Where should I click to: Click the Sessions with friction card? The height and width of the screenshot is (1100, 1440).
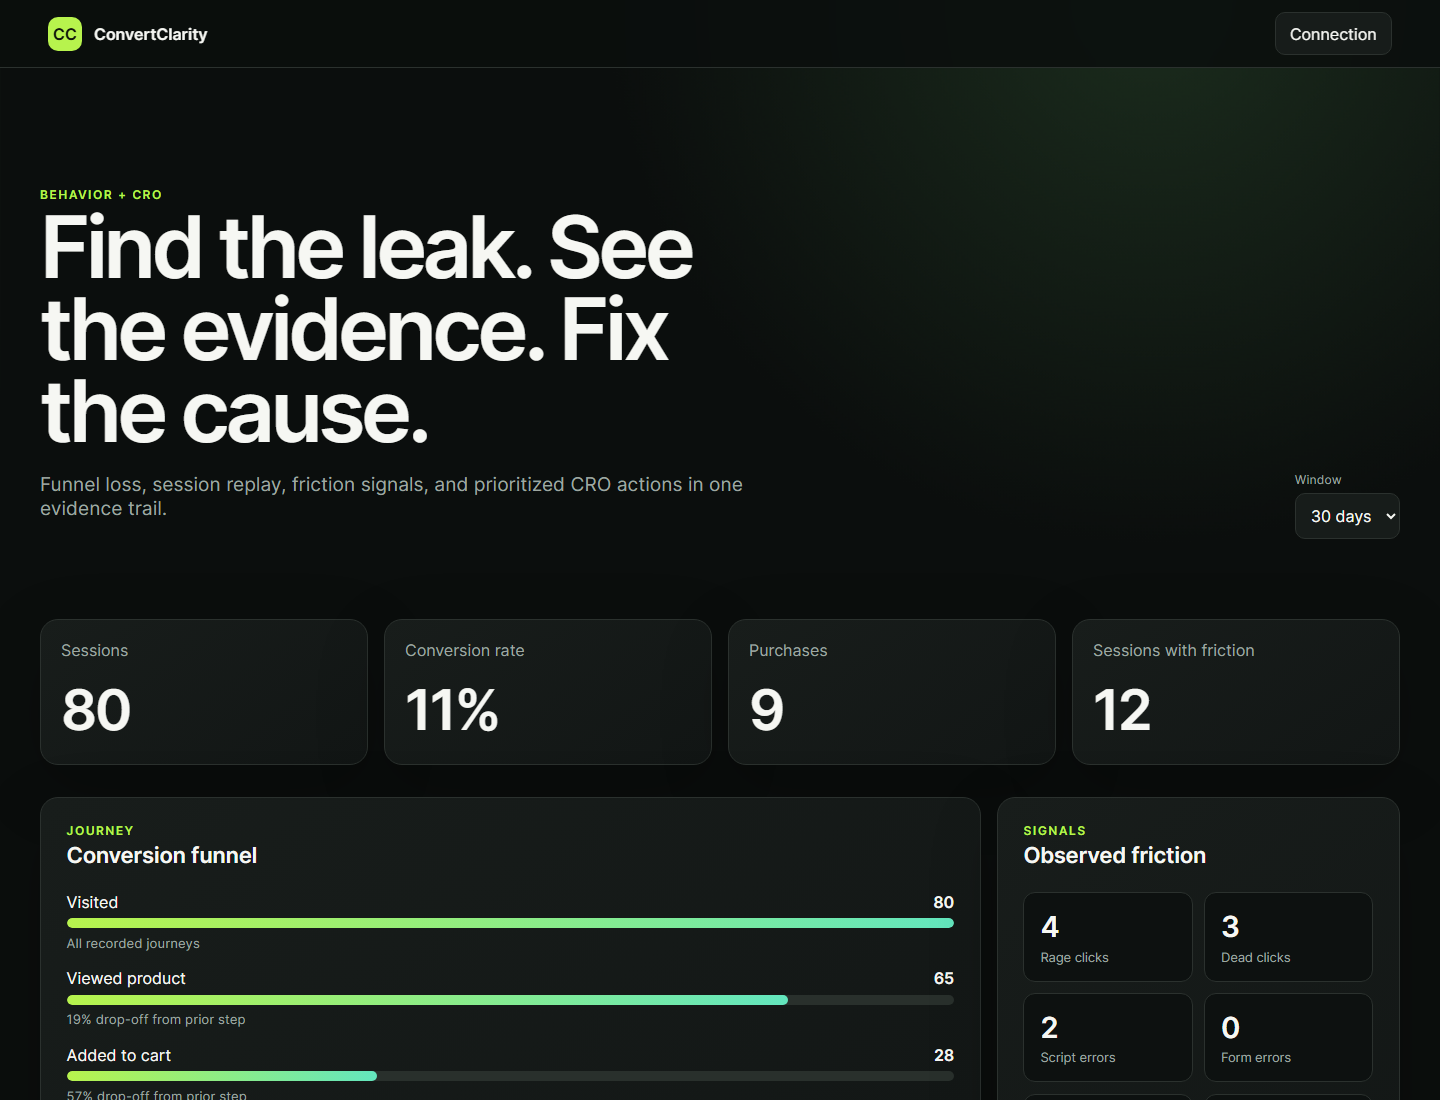[x=1236, y=692]
